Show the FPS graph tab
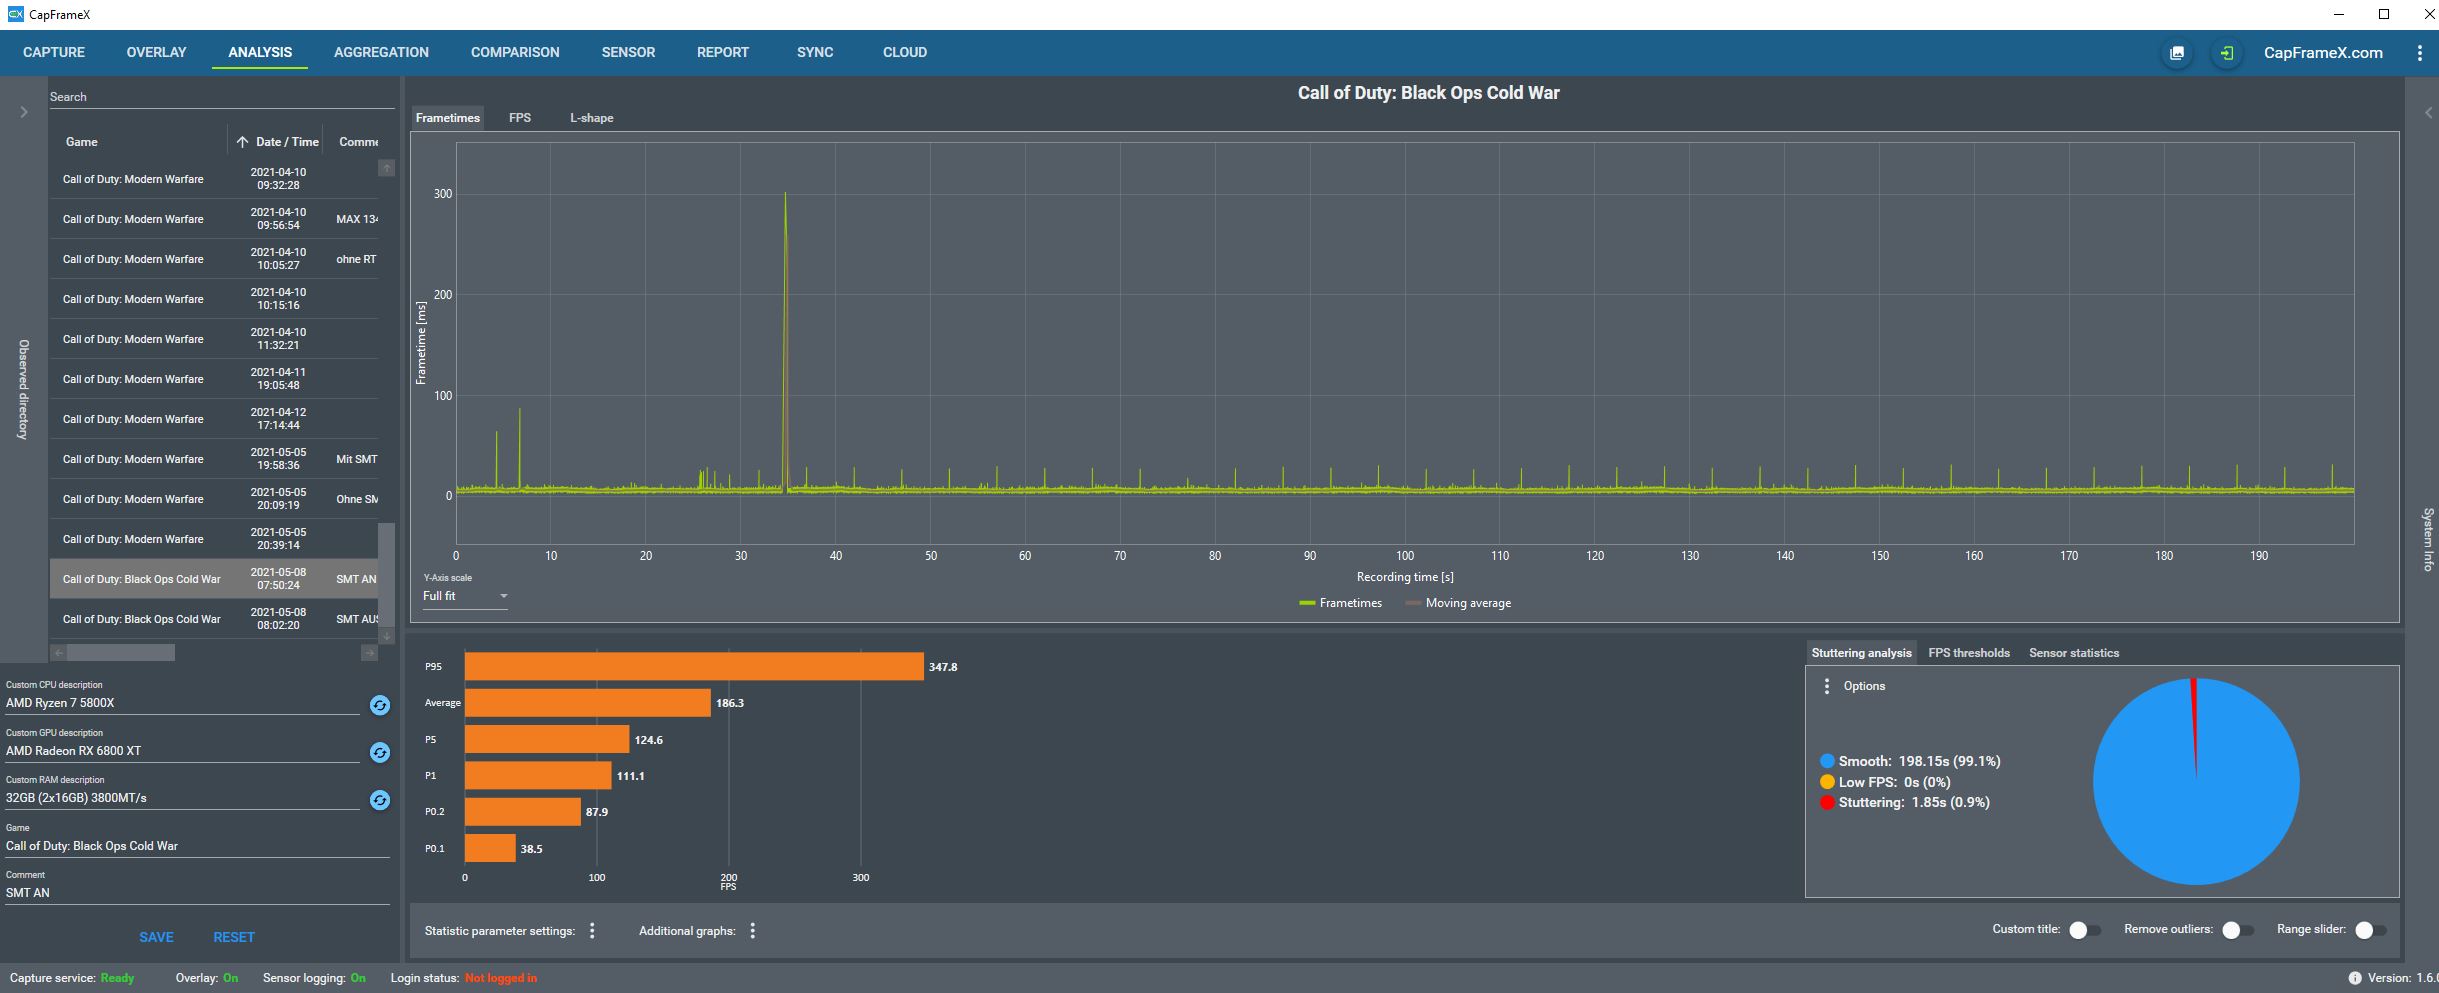 520,118
